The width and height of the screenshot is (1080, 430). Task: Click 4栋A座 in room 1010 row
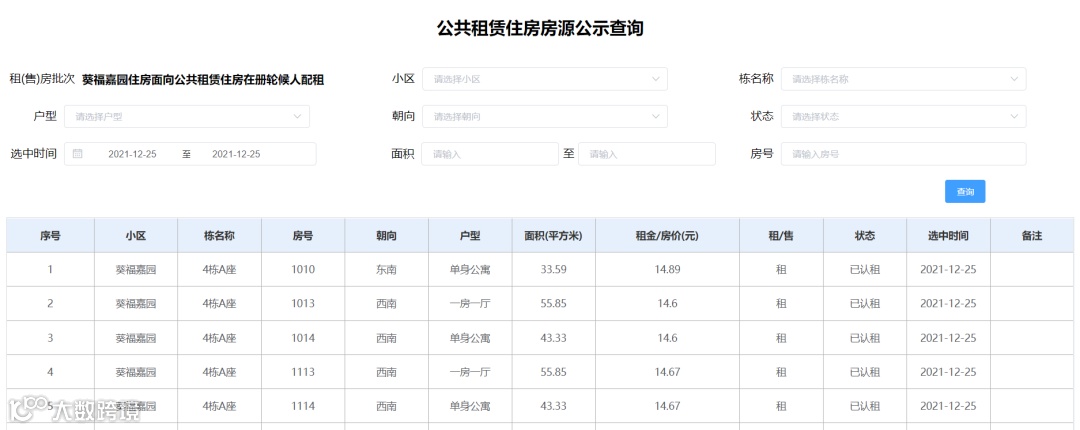(219, 269)
